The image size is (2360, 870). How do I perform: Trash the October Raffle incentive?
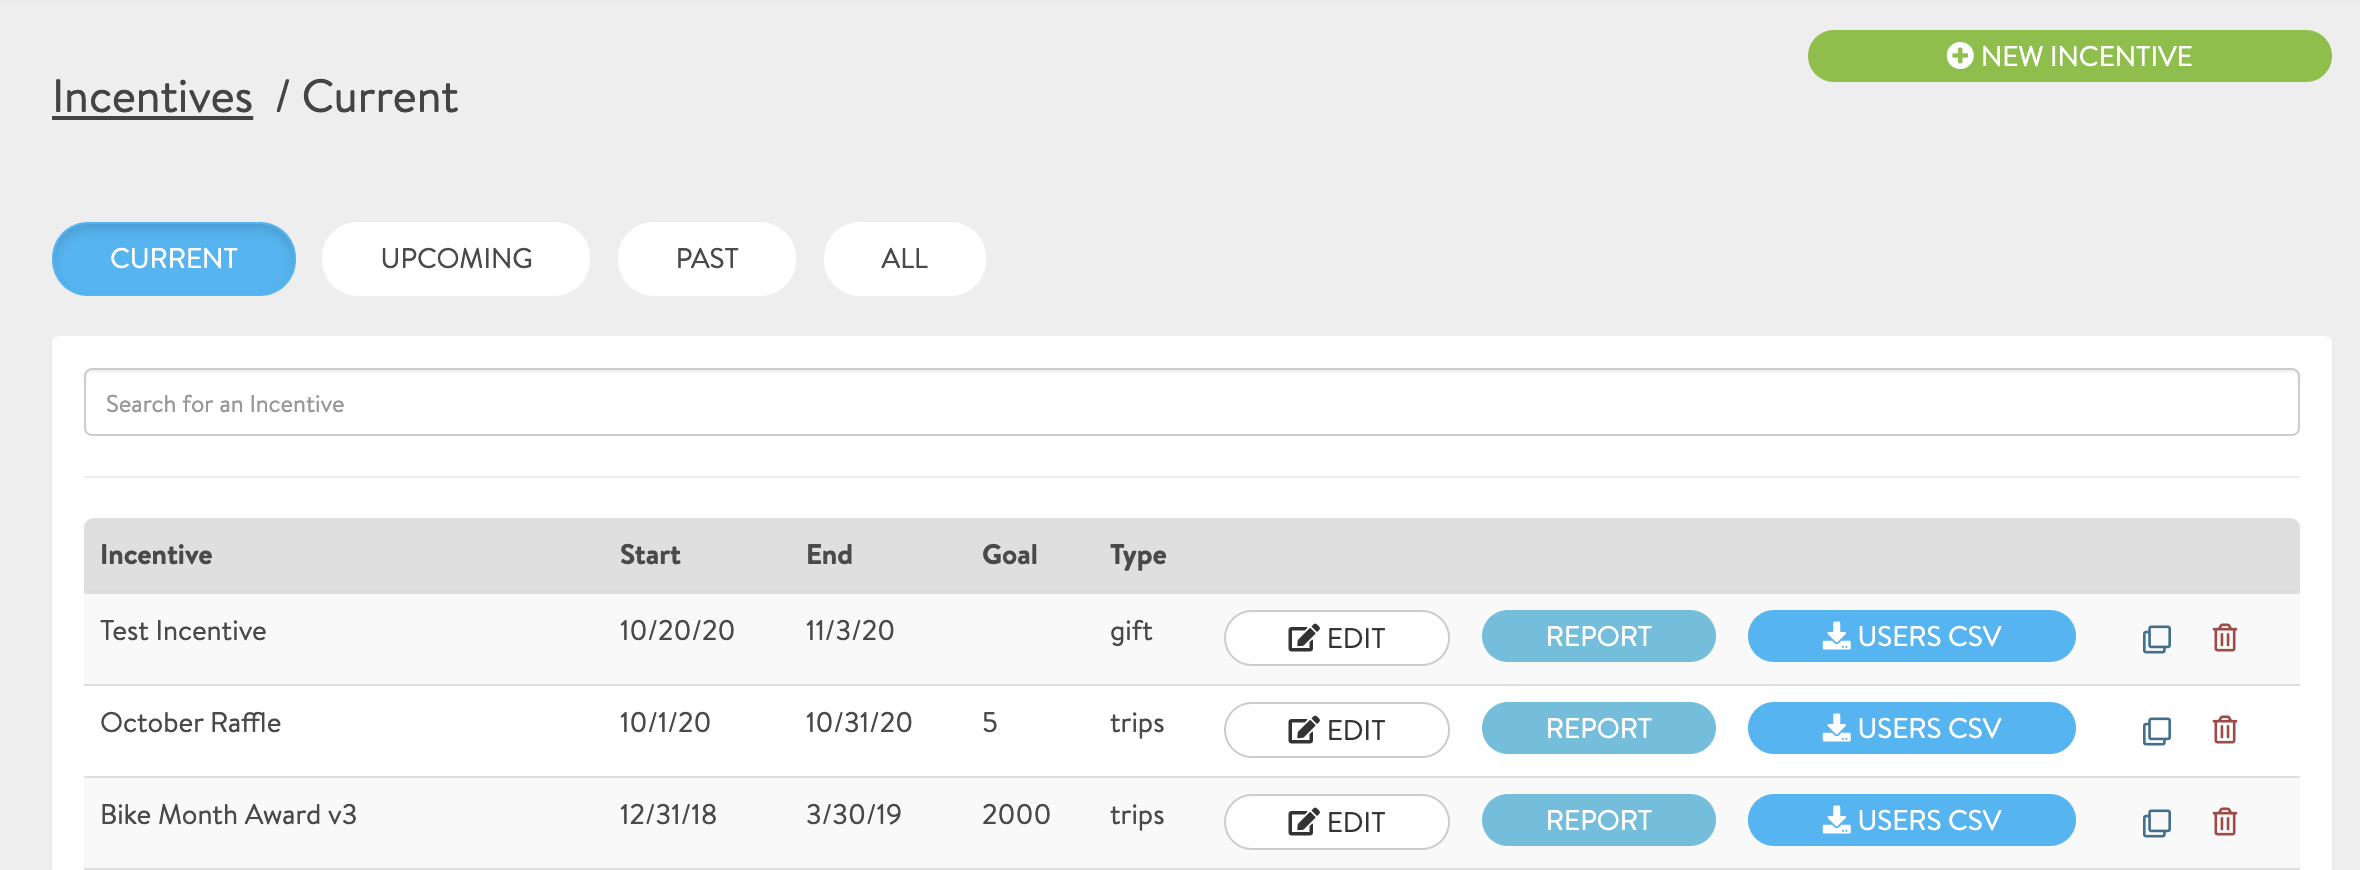pos(2225,730)
